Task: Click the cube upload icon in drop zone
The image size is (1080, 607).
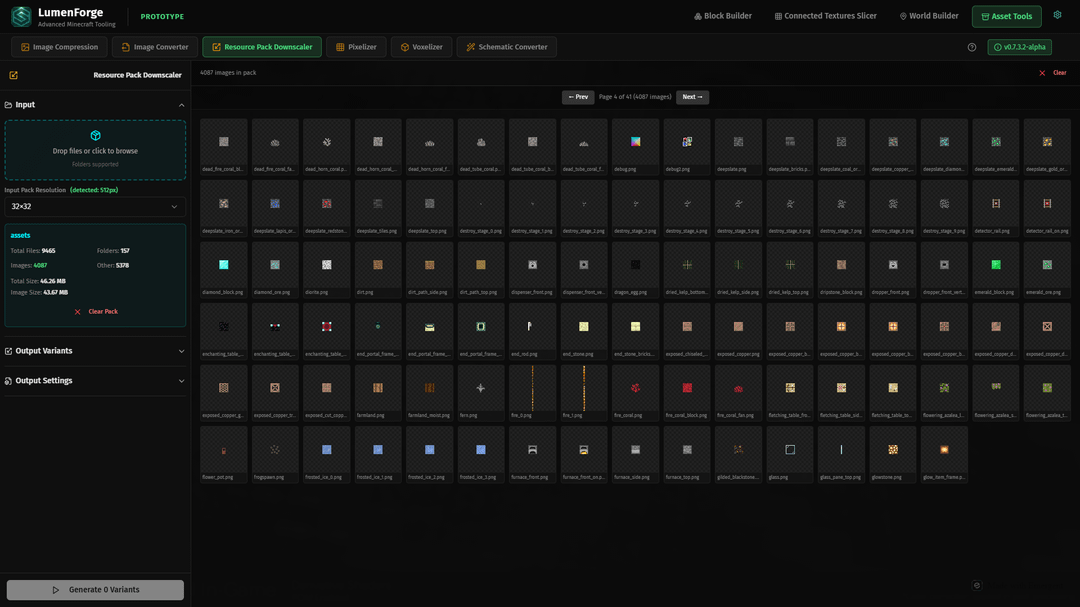Action: click(x=95, y=136)
